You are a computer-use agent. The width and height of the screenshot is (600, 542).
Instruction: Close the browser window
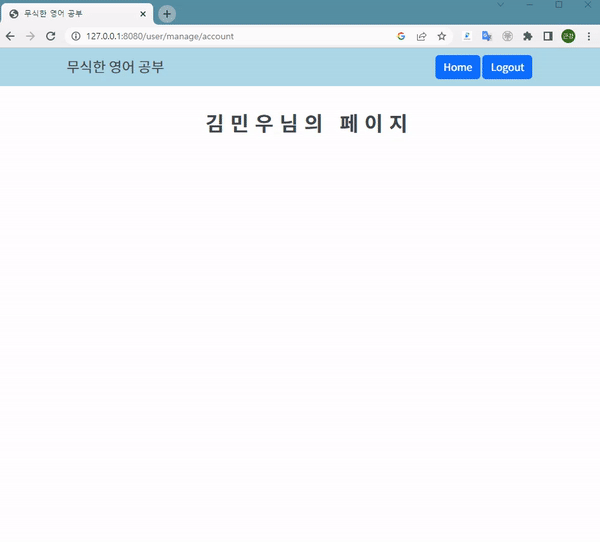588,5
